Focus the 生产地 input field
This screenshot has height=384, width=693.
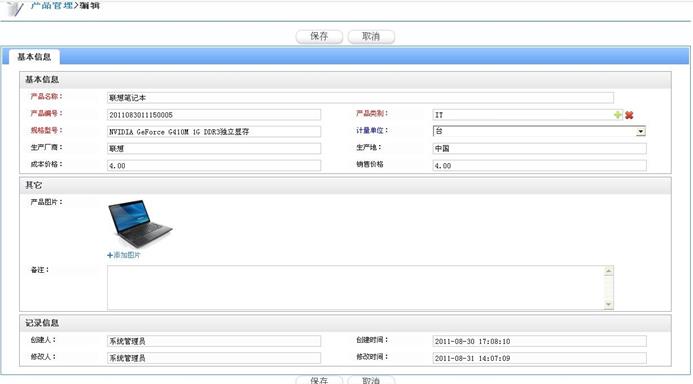pyautogui.click(x=539, y=148)
